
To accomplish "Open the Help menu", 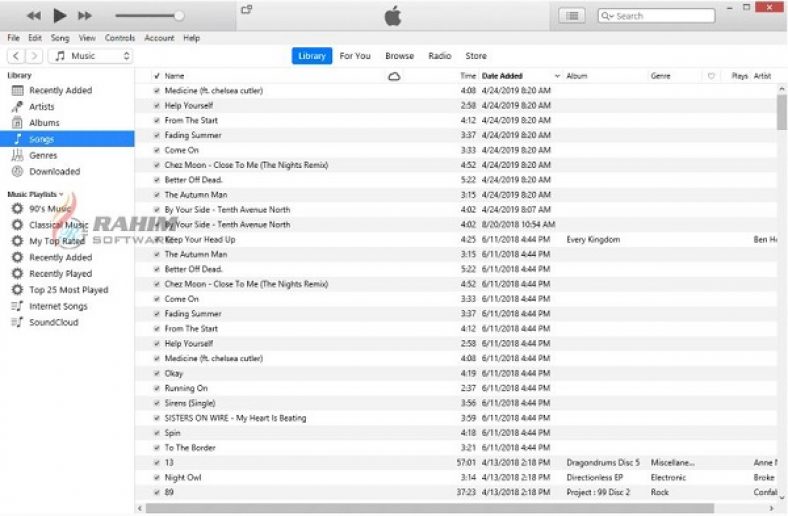I will (x=191, y=38).
